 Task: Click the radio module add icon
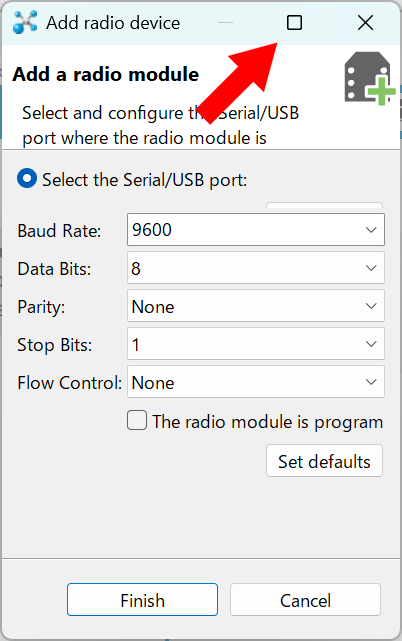(370, 78)
